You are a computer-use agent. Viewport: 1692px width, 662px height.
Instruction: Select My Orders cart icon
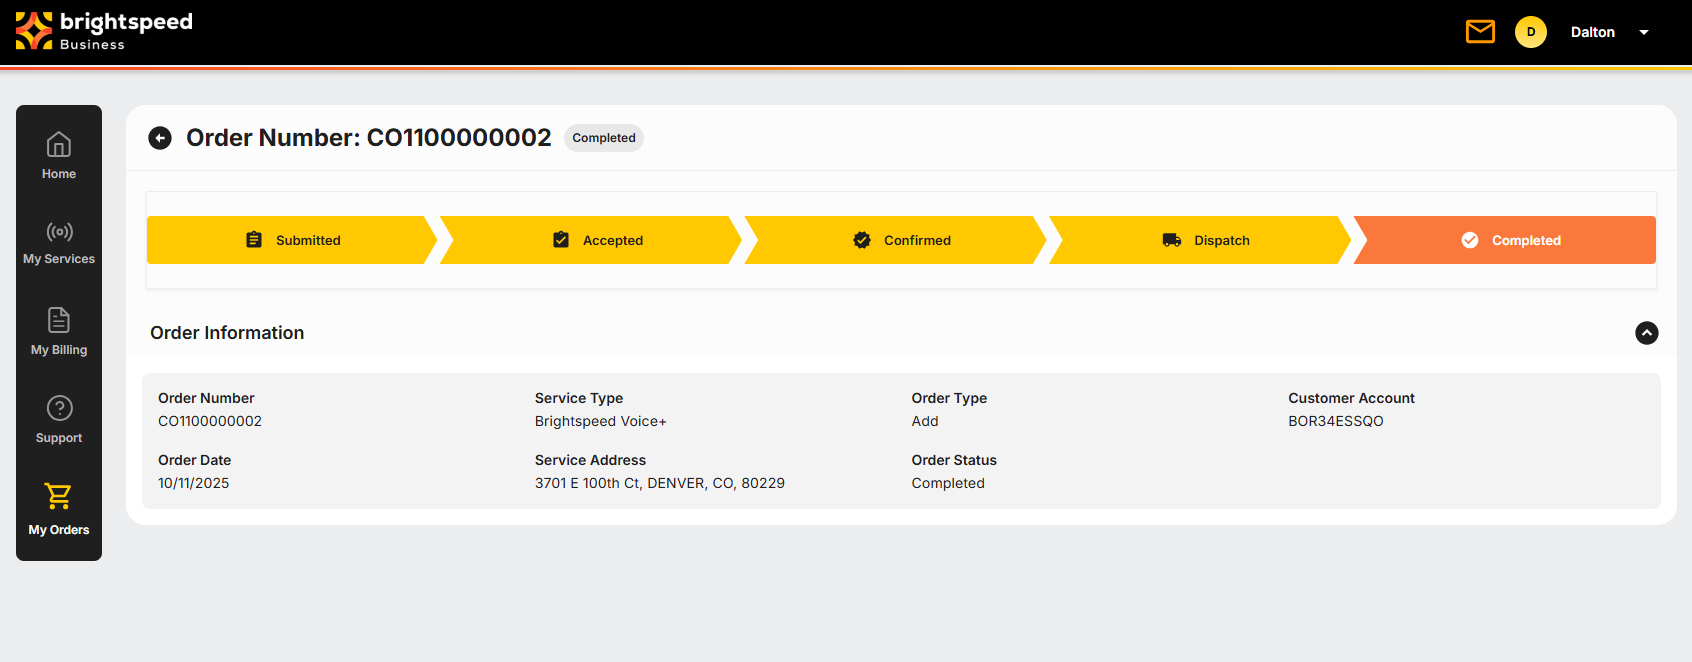[x=59, y=497]
